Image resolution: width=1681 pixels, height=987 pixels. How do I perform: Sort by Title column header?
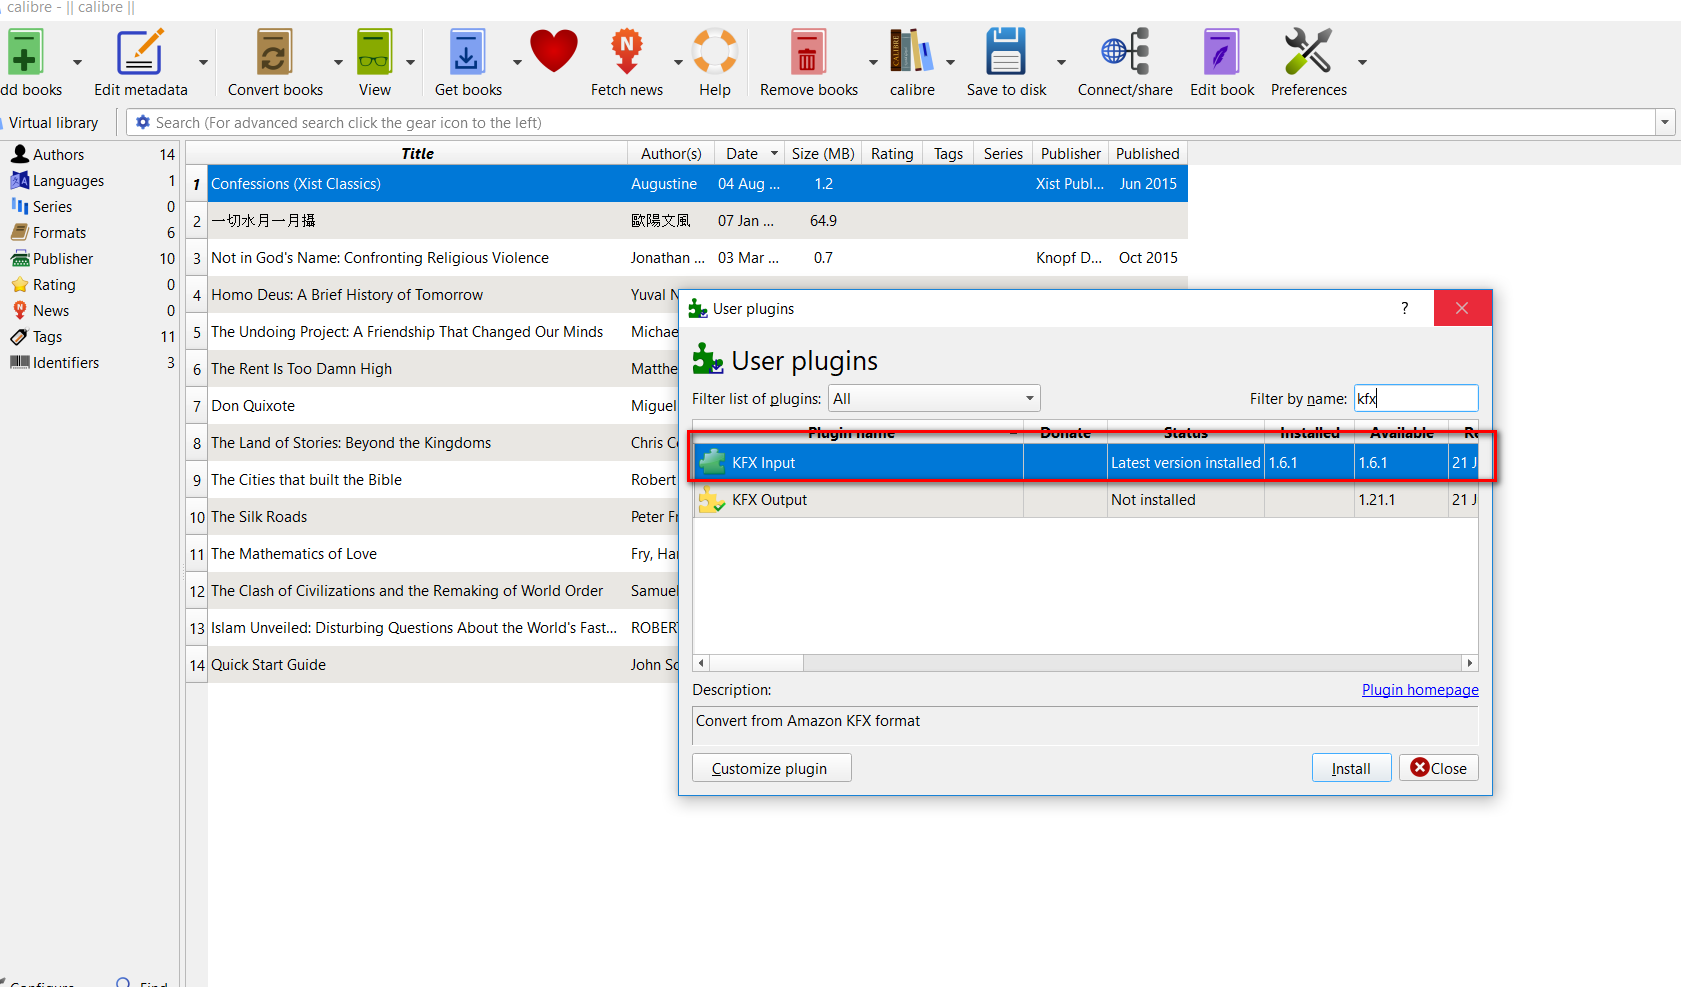417,153
